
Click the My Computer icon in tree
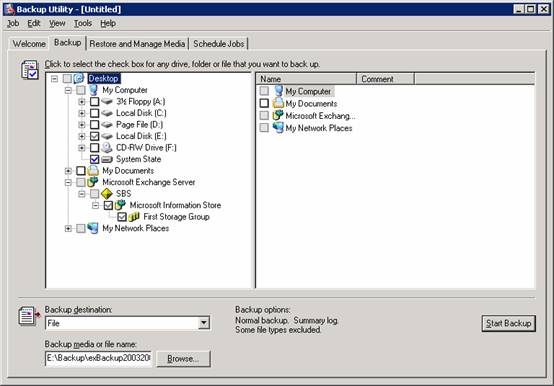[93, 90]
